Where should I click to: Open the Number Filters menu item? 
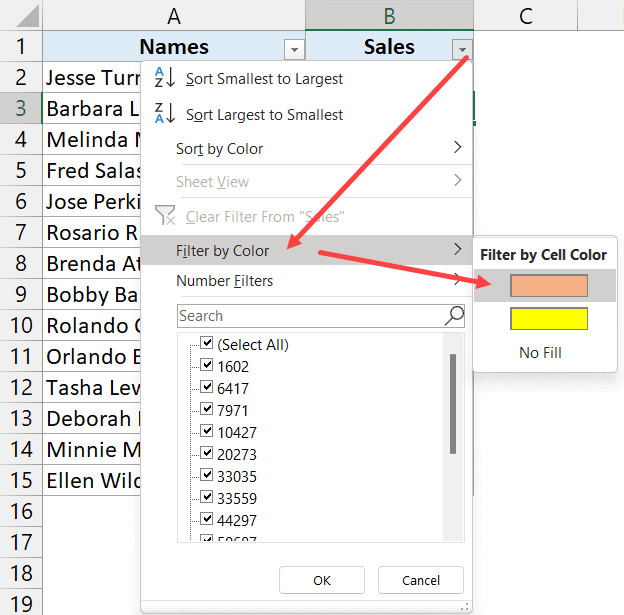click(224, 281)
